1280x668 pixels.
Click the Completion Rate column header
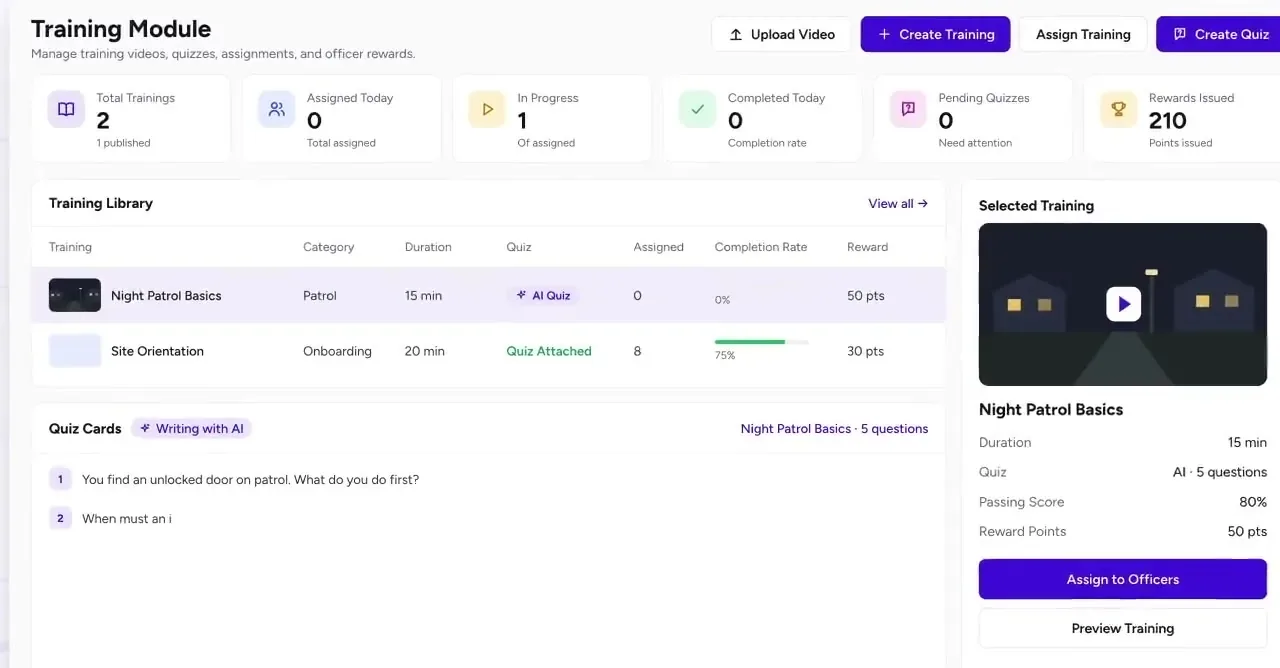(x=761, y=247)
